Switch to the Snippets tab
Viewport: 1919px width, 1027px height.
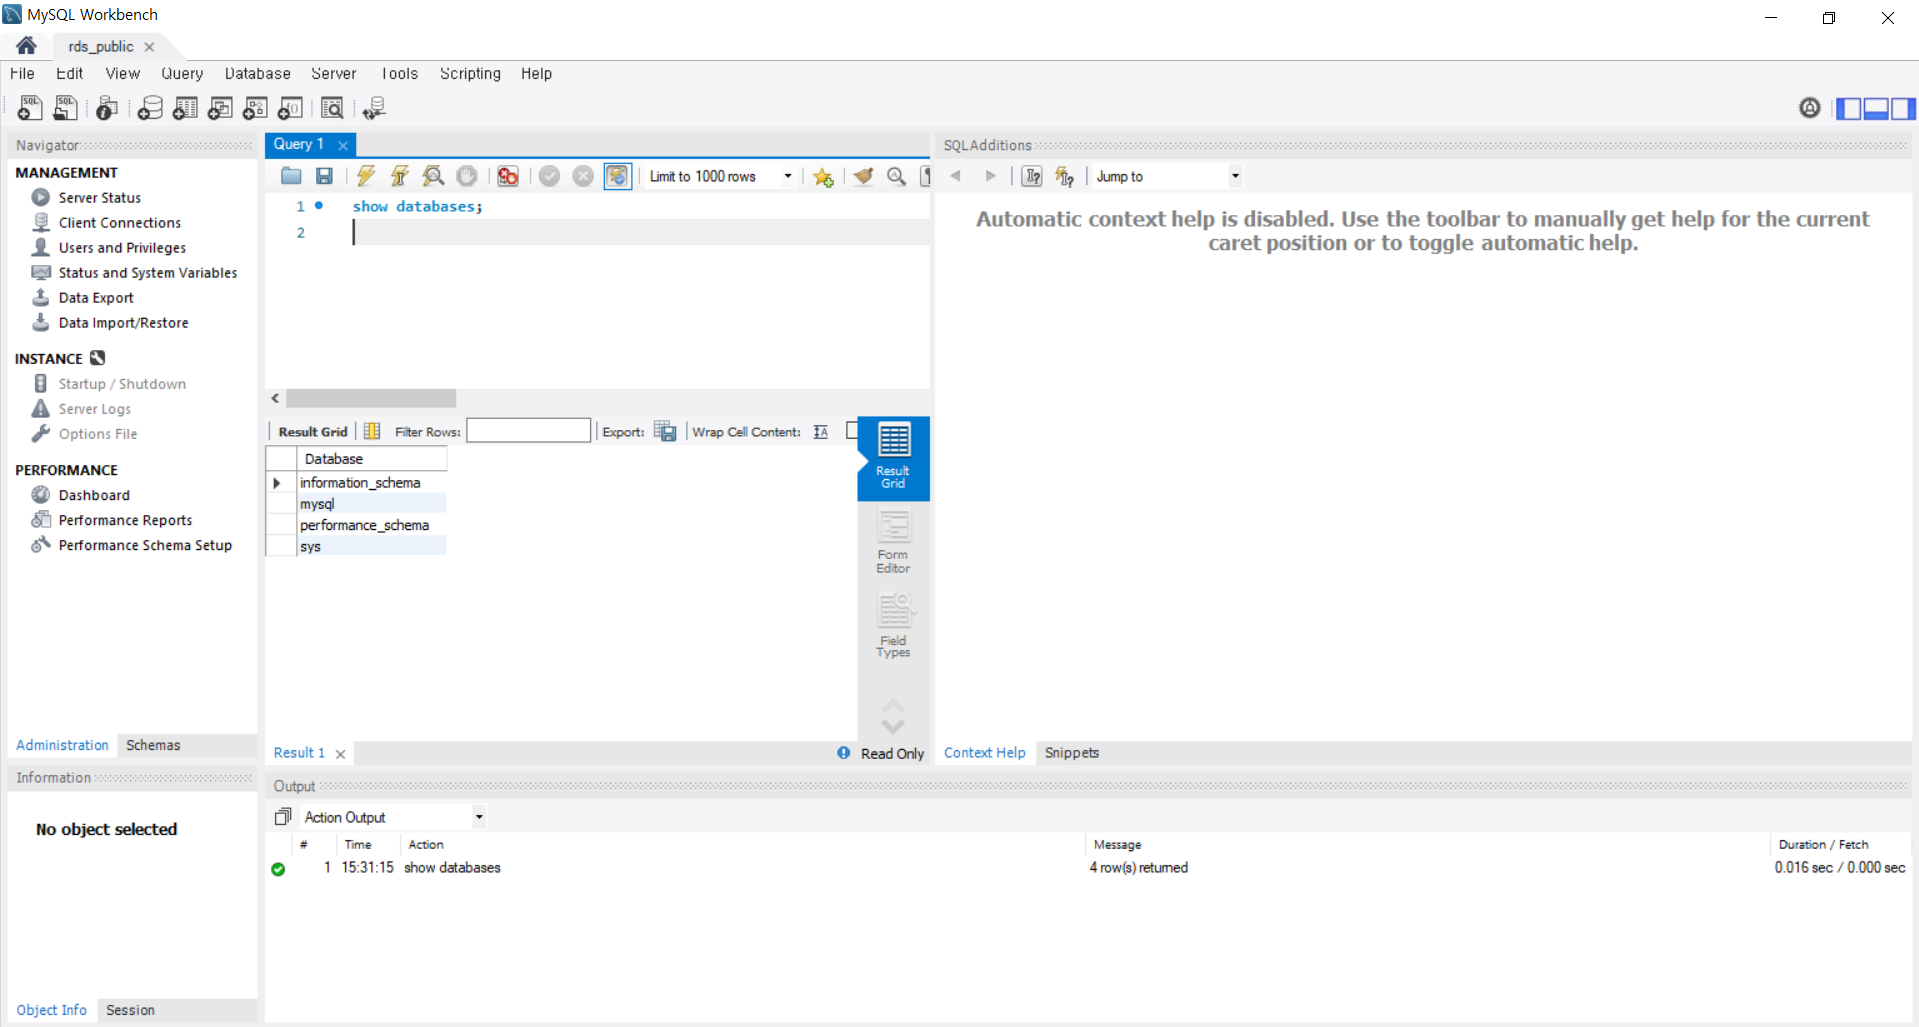(1071, 753)
